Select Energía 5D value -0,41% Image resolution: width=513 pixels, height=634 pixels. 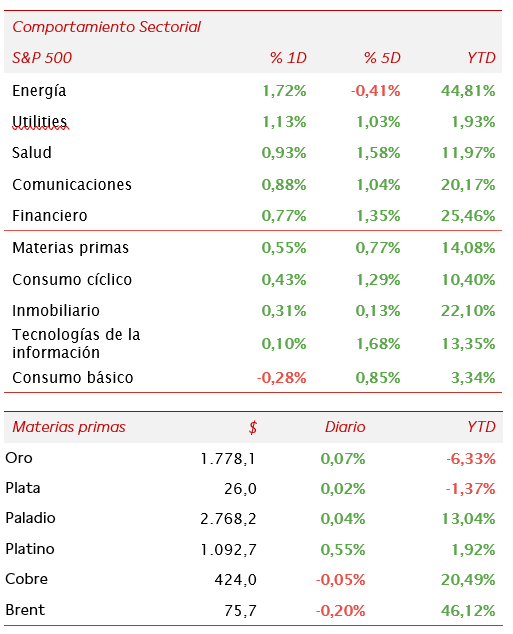(376, 91)
